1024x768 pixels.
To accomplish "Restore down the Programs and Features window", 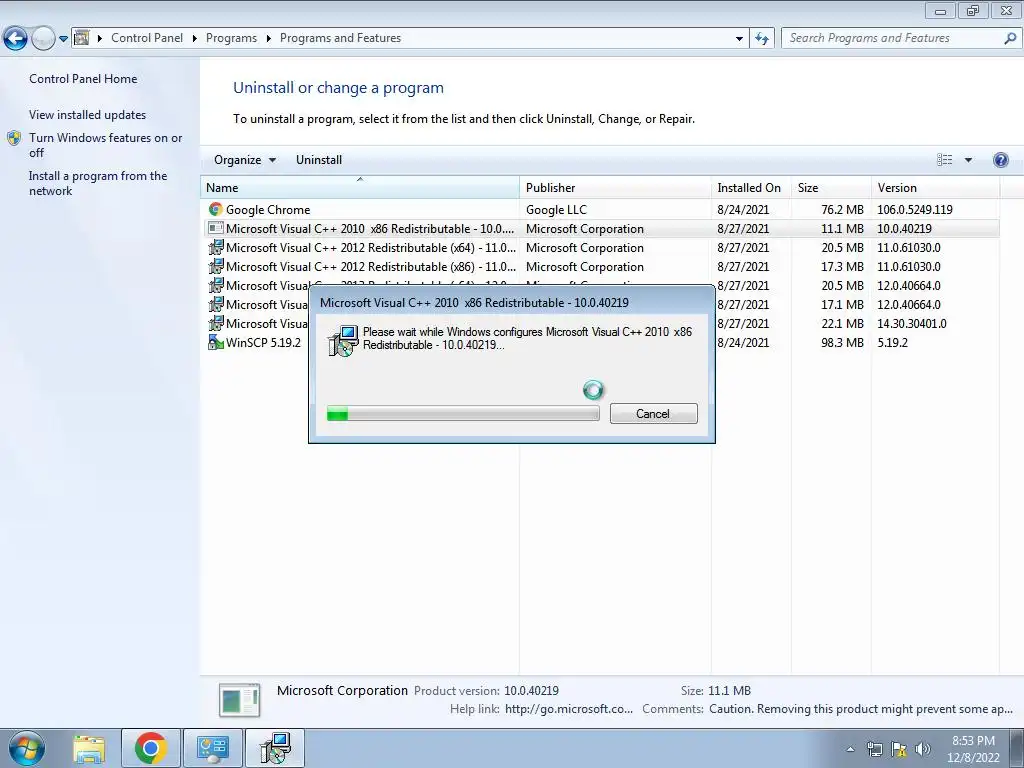I will 973,10.
